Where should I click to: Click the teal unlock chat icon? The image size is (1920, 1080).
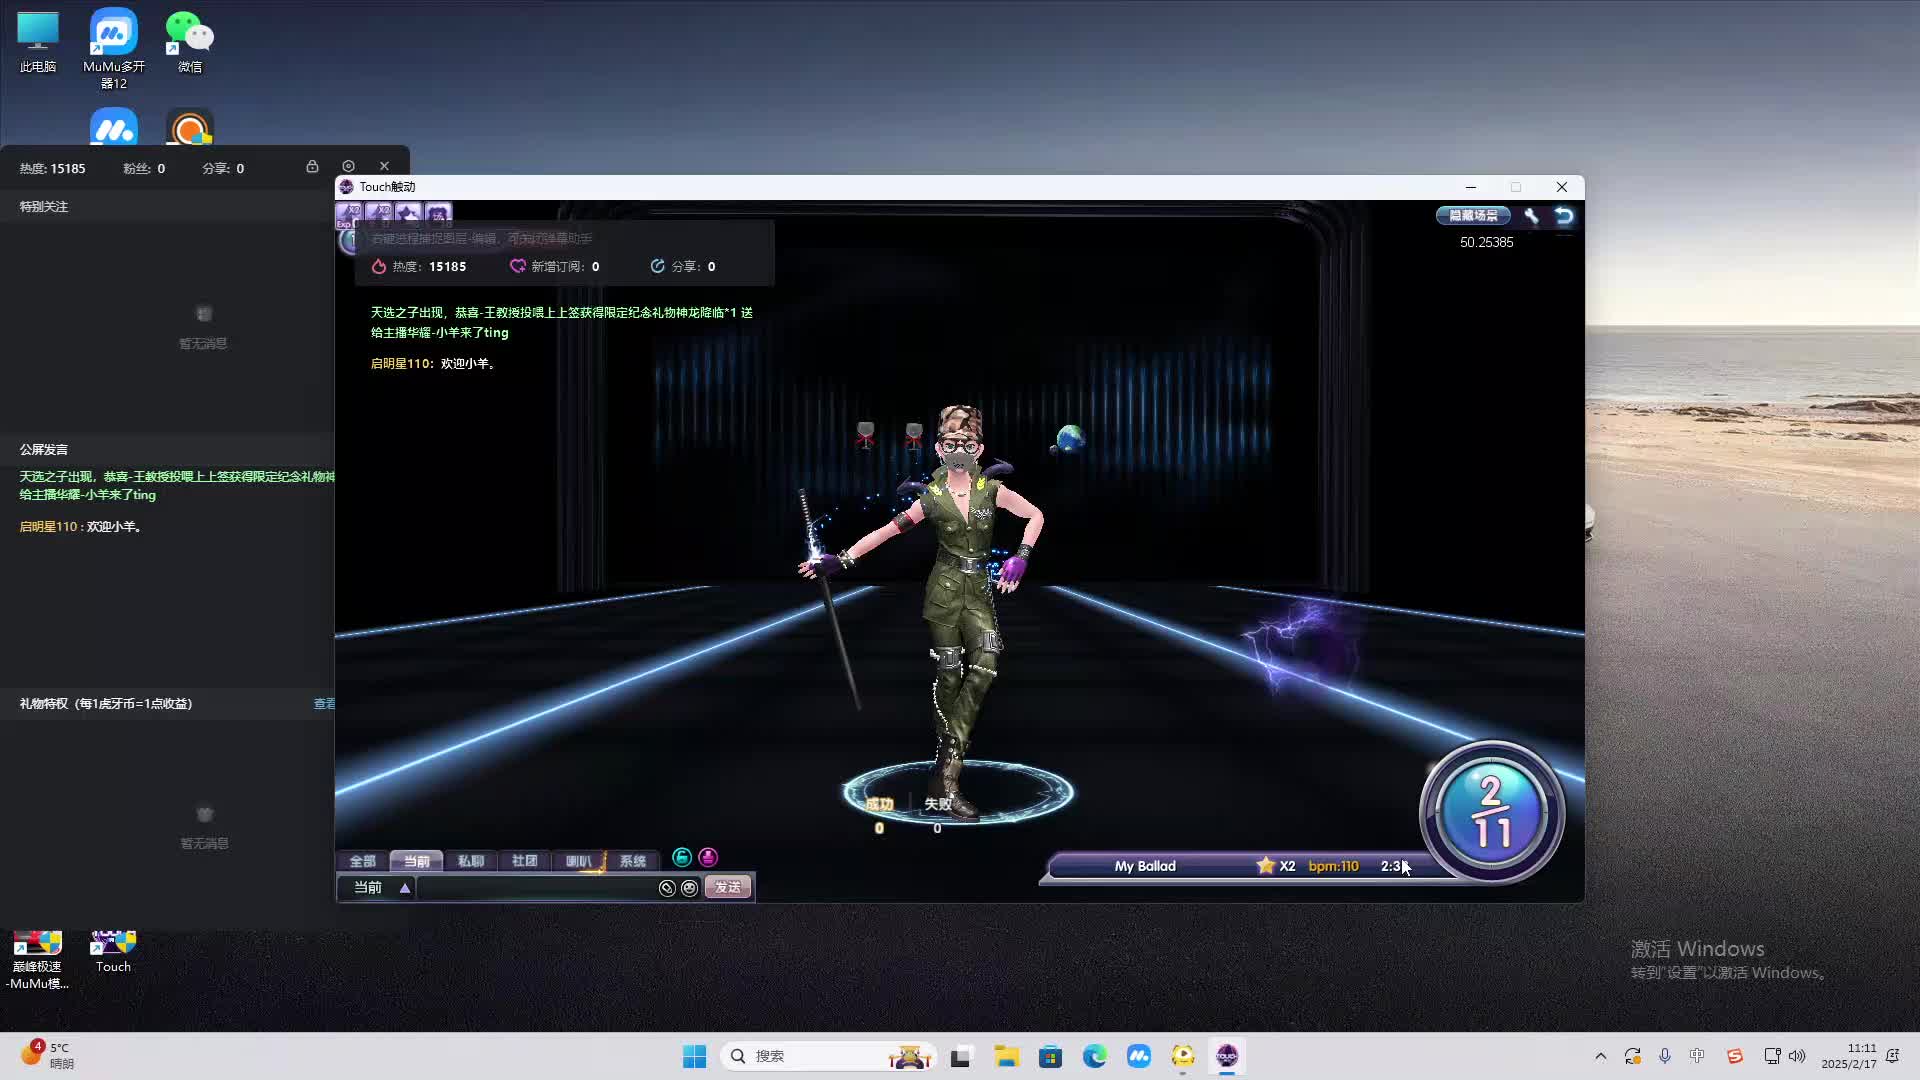click(682, 857)
